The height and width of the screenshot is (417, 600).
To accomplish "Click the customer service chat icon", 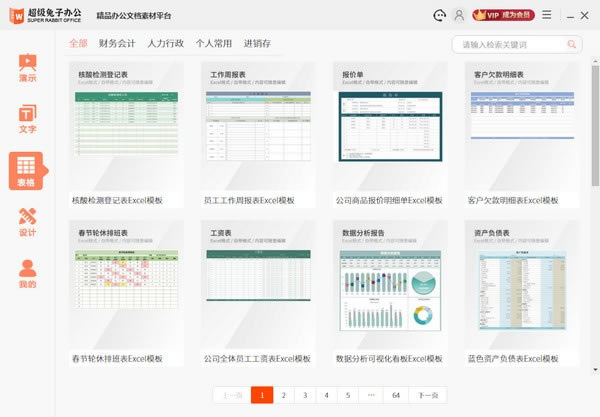I will [x=439, y=15].
